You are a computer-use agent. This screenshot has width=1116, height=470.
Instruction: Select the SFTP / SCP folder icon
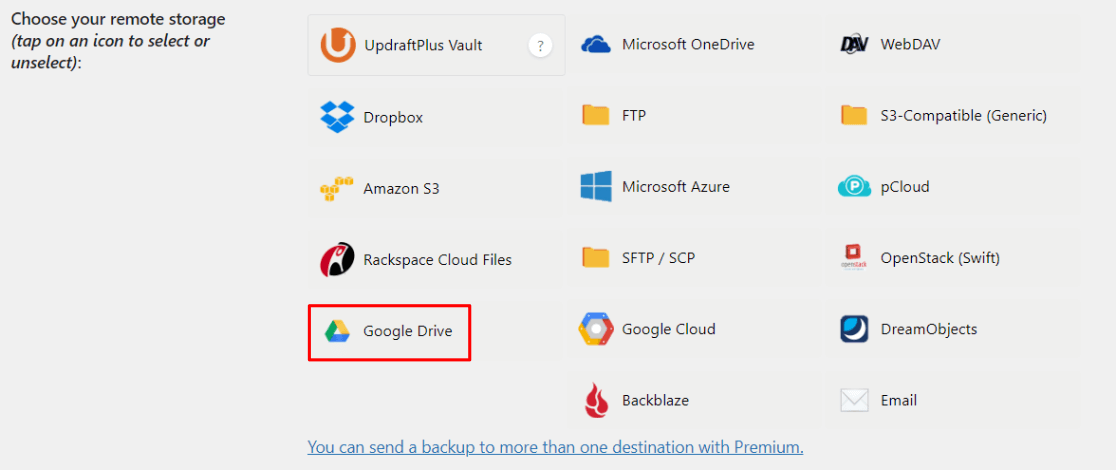pyautogui.click(x=596, y=257)
